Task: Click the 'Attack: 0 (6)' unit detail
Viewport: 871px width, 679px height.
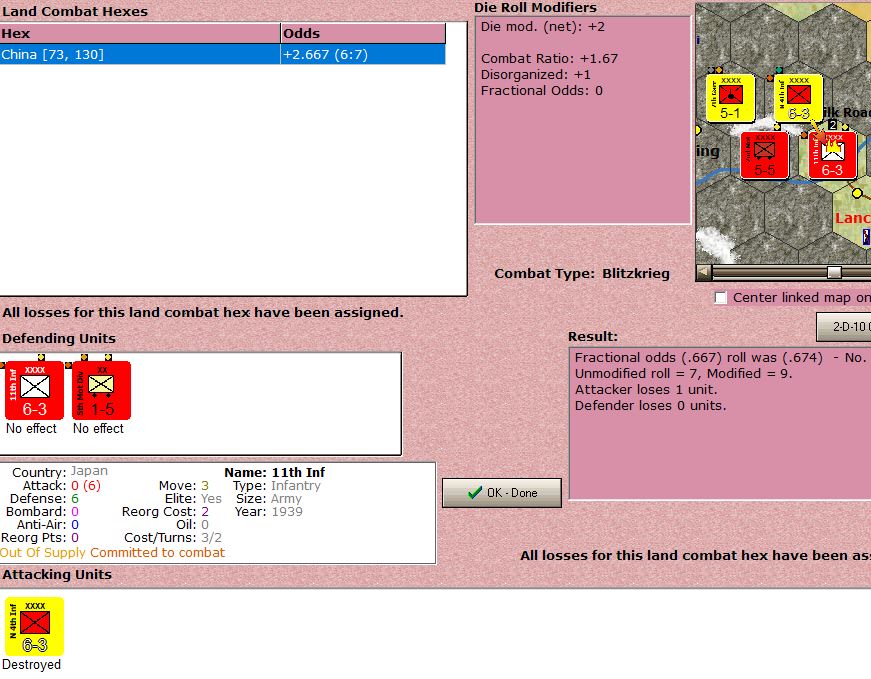Action: coord(62,486)
